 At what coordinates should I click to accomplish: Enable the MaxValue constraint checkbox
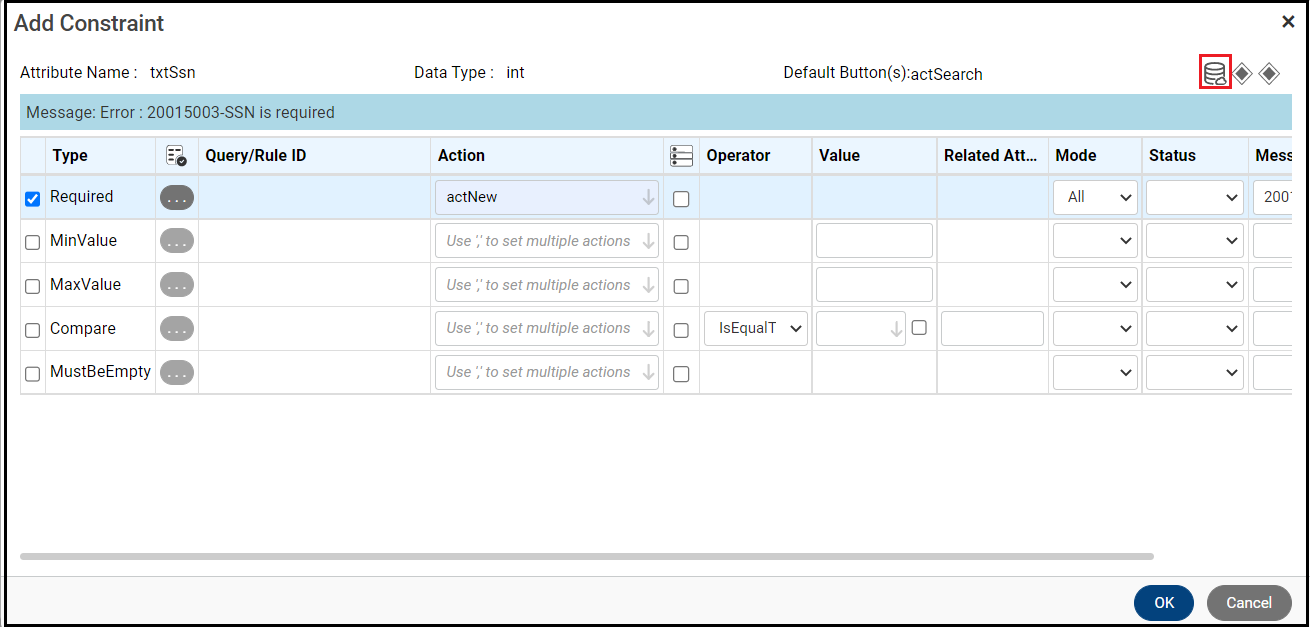tap(33, 286)
